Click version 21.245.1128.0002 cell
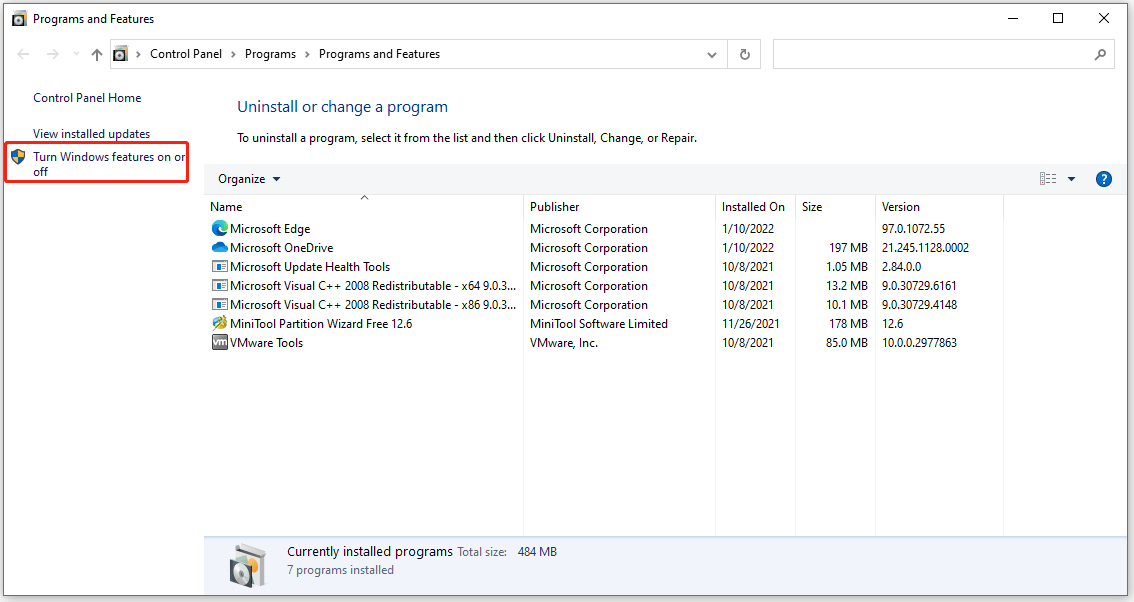 925,247
